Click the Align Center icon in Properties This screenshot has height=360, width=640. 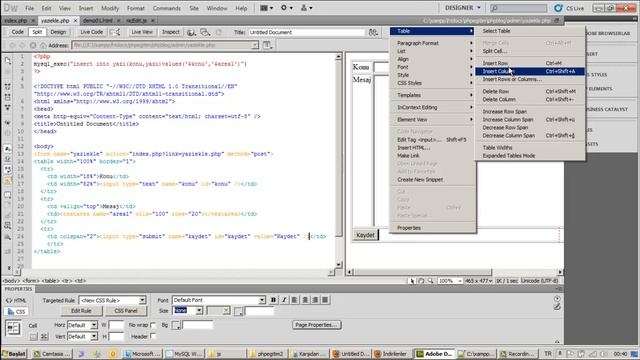pos(305,300)
